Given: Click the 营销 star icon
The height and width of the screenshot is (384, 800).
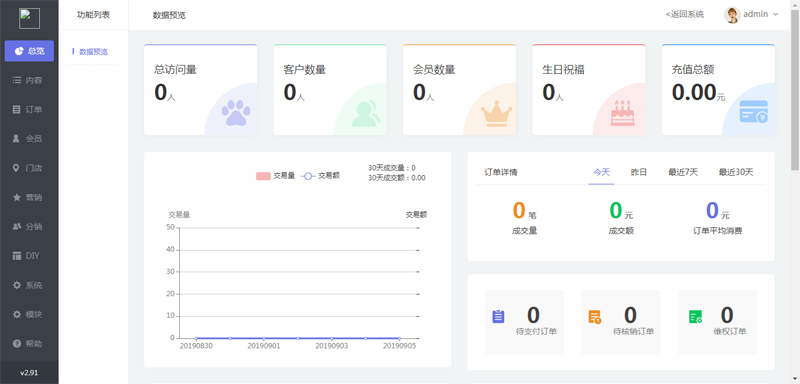Looking at the screenshot, I should click(17, 197).
